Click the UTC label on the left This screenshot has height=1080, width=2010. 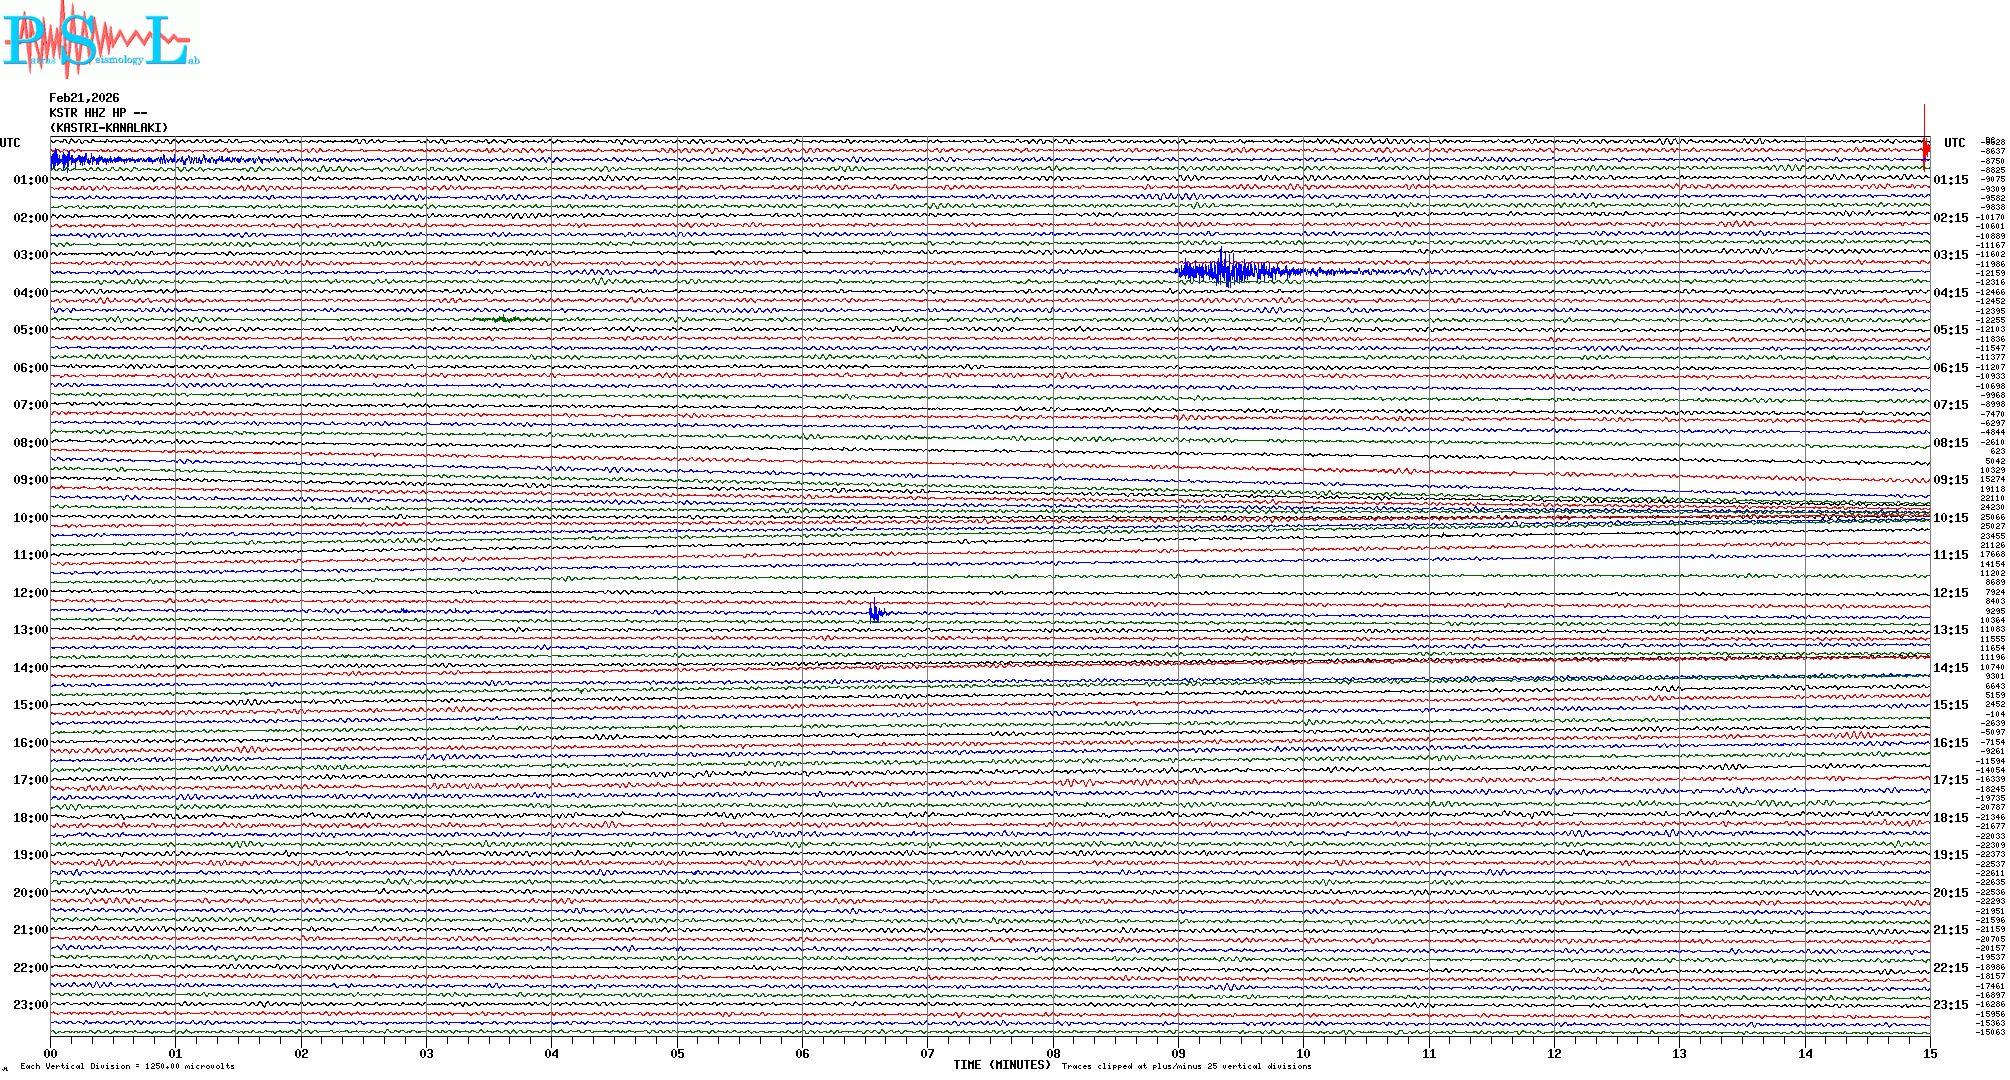[10, 143]
